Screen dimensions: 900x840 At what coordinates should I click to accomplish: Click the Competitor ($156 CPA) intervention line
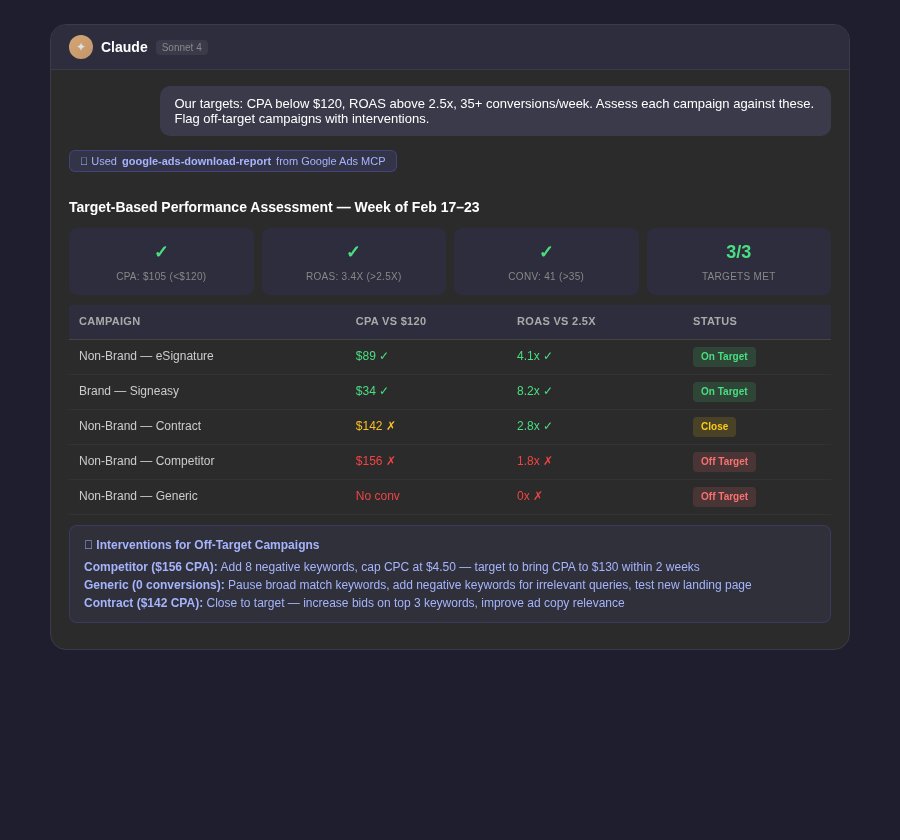pyautogui.click(x=391, y=567)
